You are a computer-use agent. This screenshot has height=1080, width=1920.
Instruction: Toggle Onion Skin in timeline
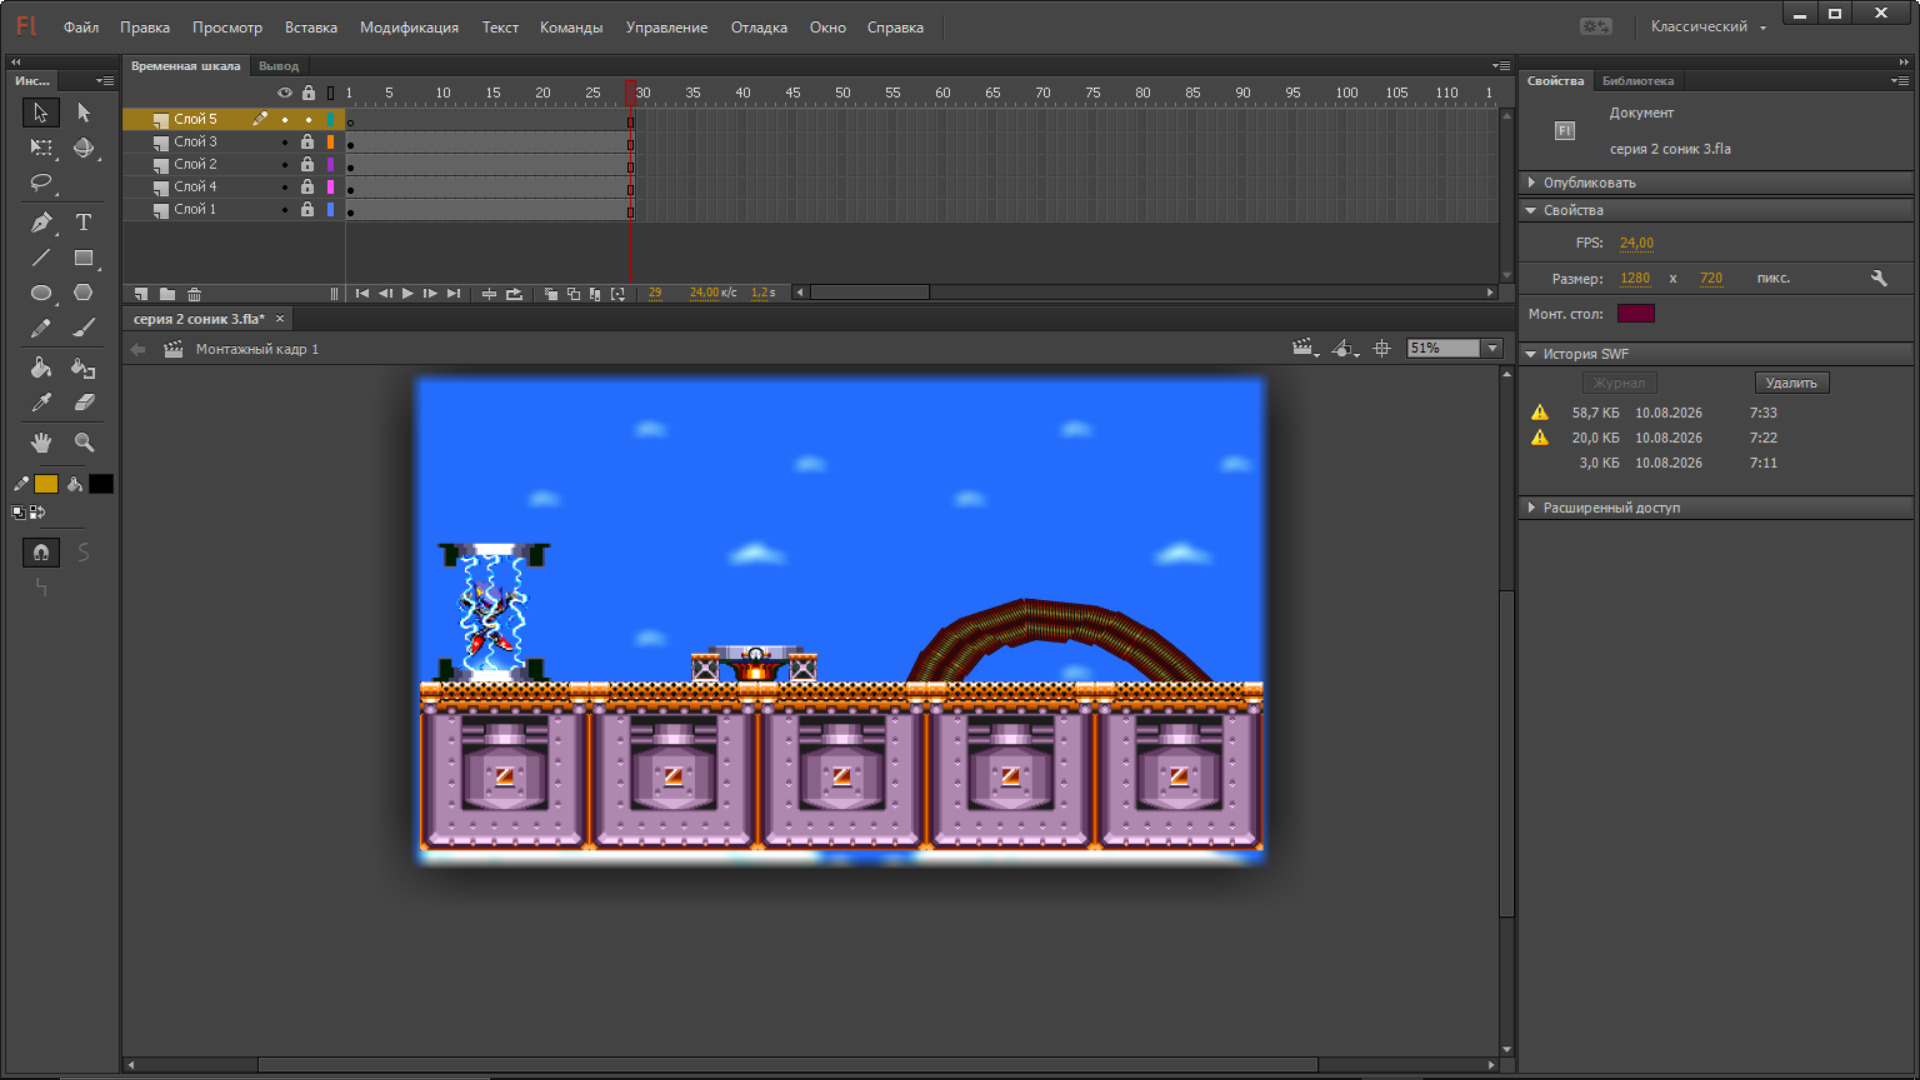coord(551,294)
